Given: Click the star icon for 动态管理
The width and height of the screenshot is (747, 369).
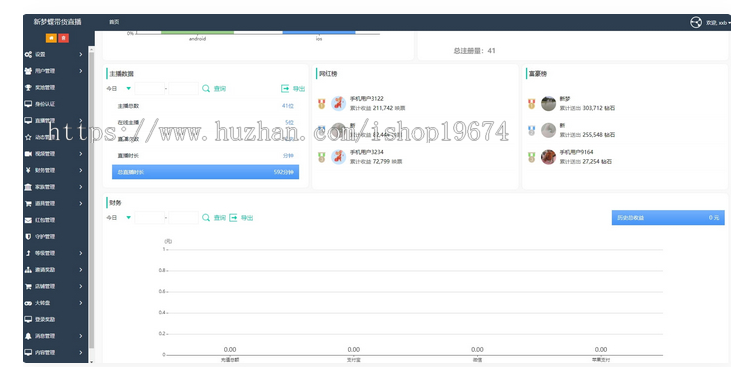Looking at the screenshot, I should tap(28, 137).
